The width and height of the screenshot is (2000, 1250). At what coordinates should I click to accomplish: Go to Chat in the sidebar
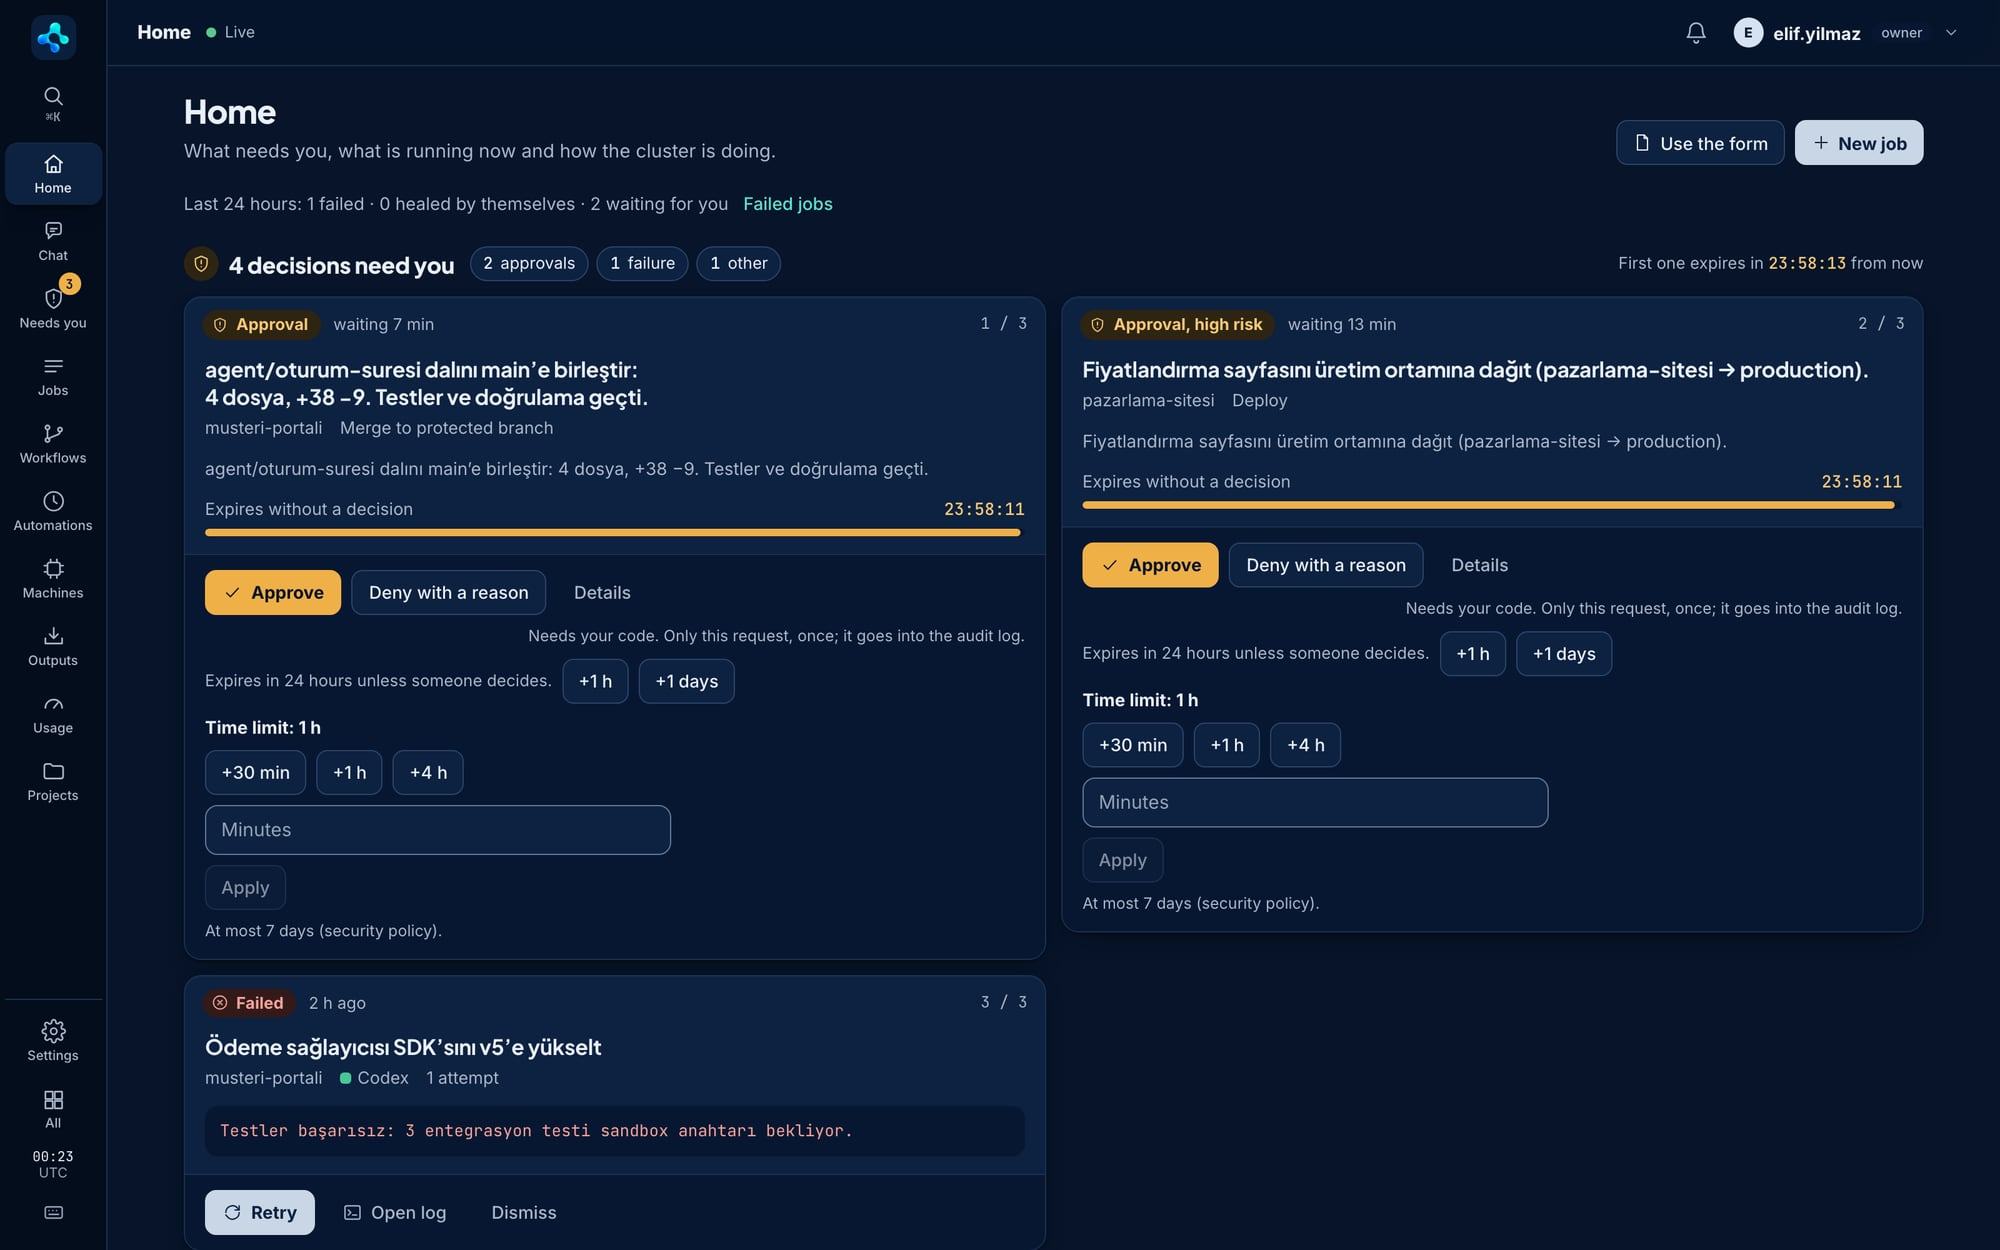tap(53, 241)
